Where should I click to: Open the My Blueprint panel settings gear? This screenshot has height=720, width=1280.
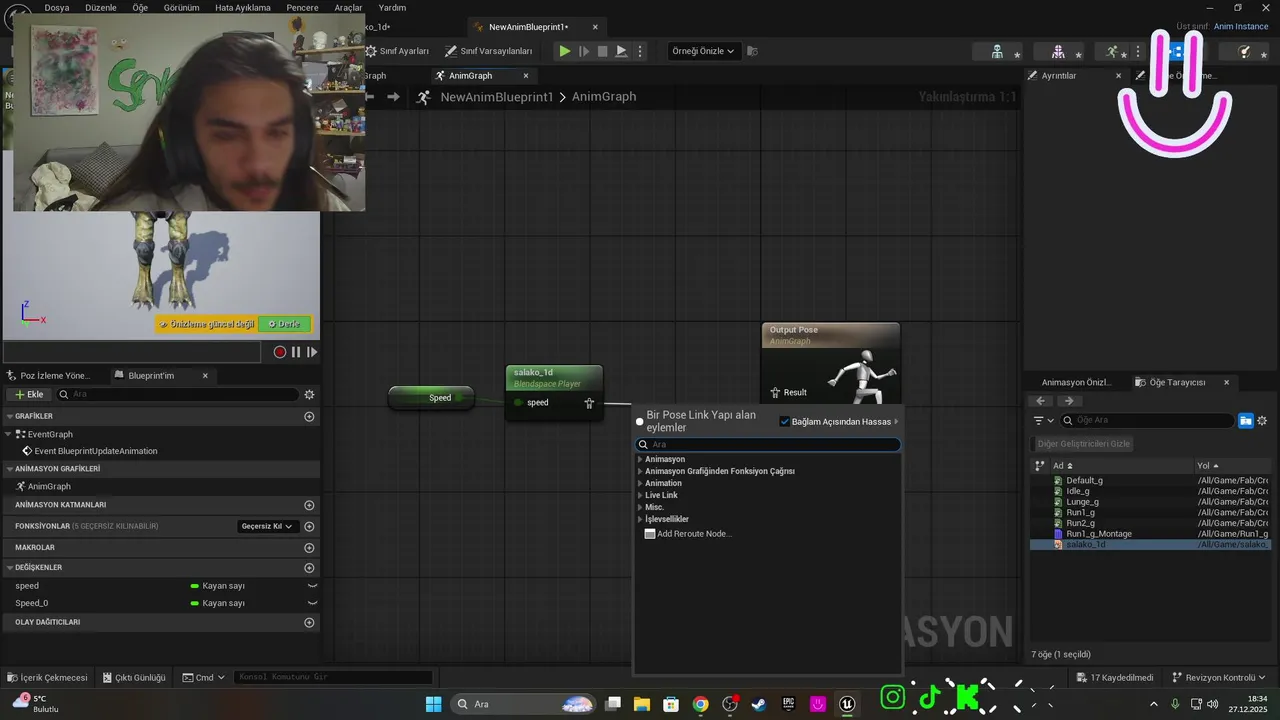click(x=309, y=395)
